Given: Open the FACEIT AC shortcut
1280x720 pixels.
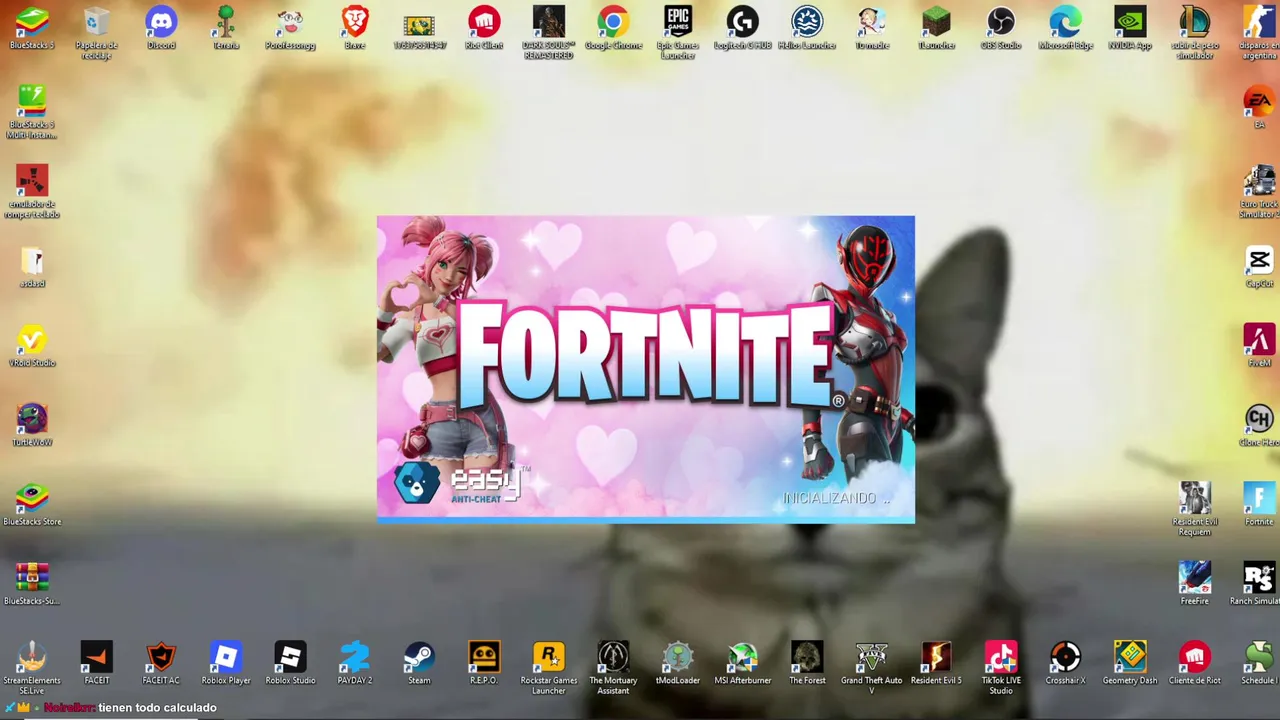Looking at the screenshot, I should (161, 663).
